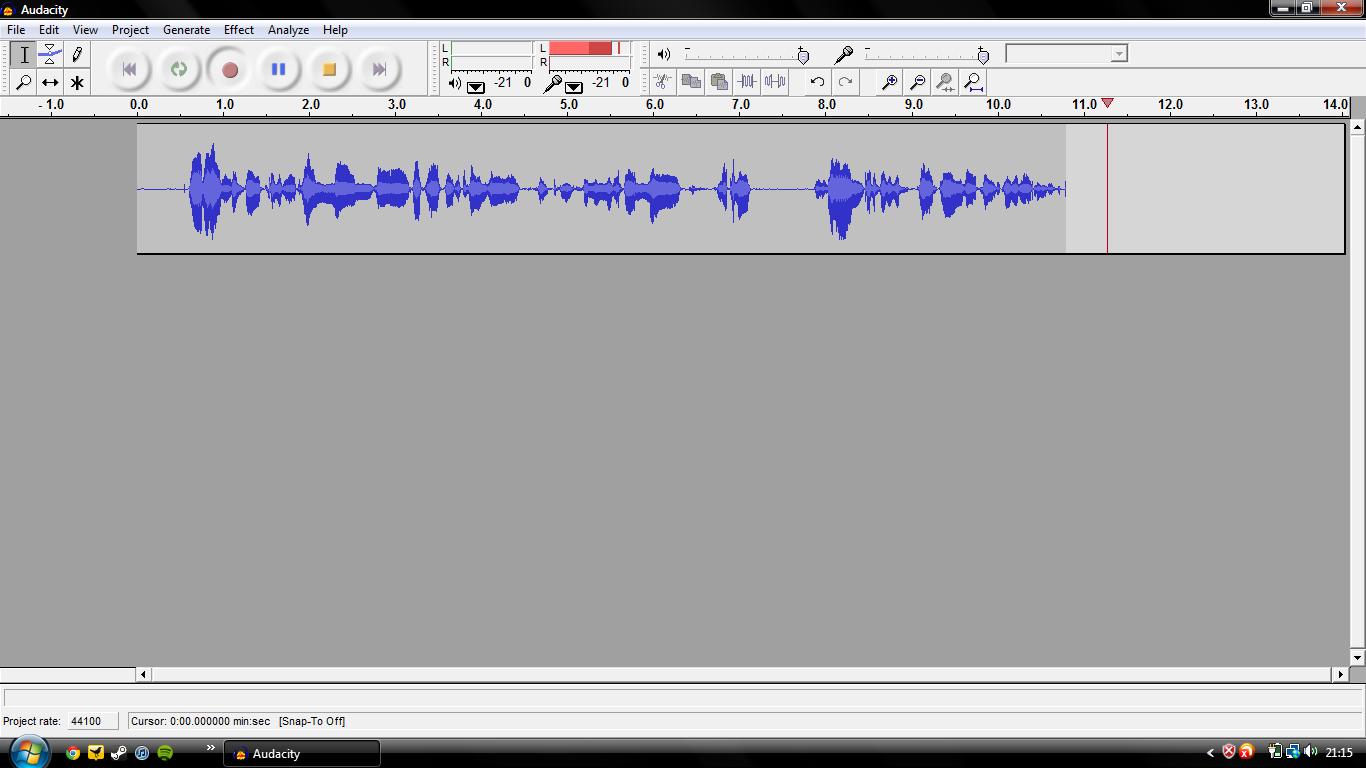Click the horizontal scrollbar right arrow
Image resolution: width=1366 pixels, height=768 pixels.
[x=1340, y=675]
